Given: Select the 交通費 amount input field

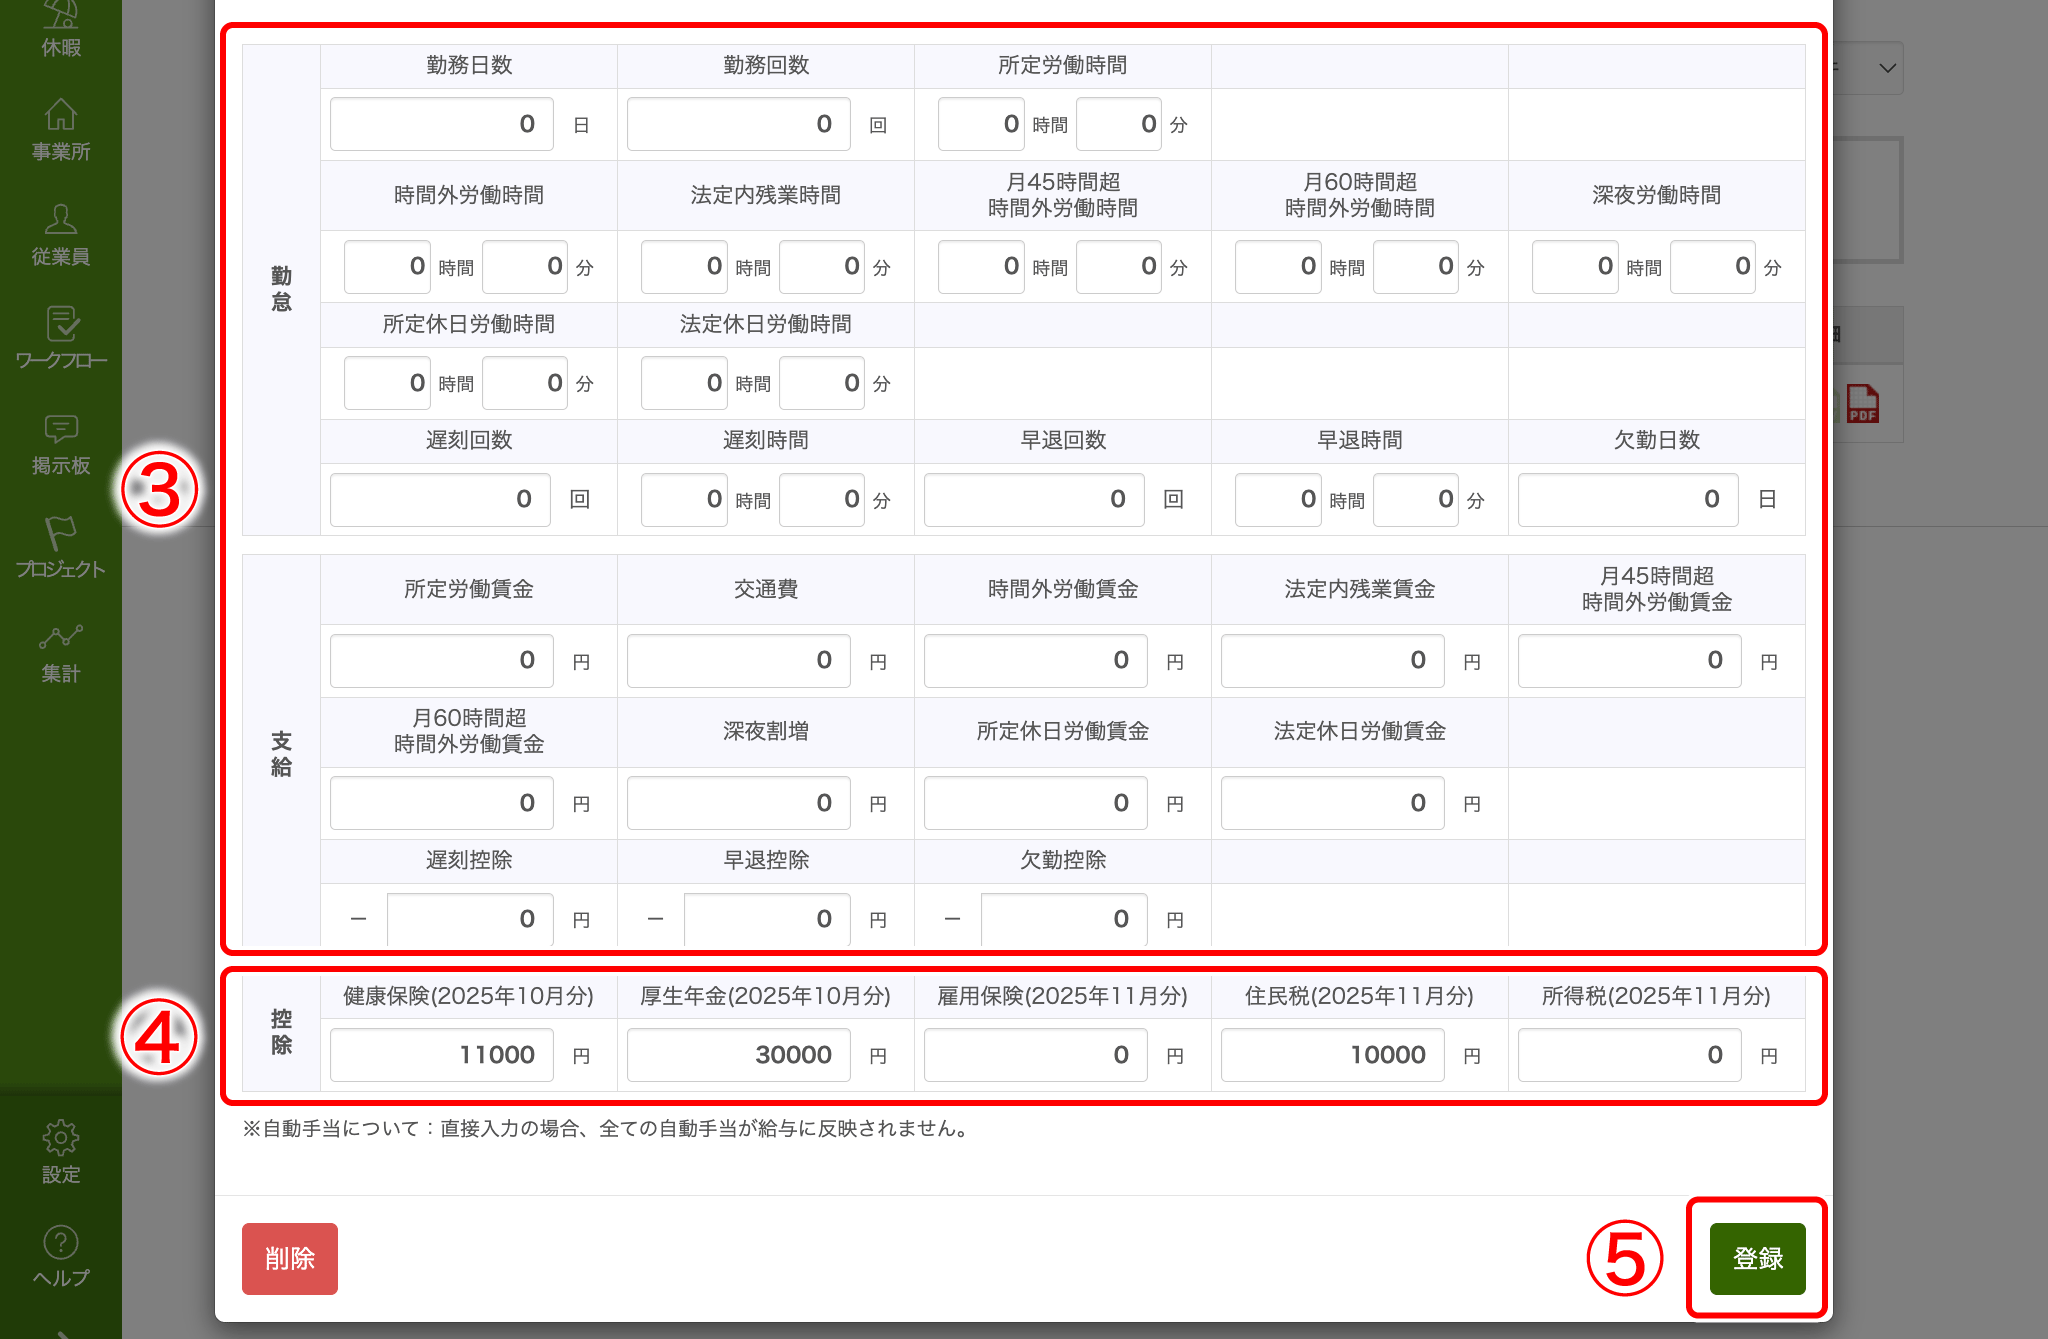Looking at the screenshot, I should (x=737, y=660).
